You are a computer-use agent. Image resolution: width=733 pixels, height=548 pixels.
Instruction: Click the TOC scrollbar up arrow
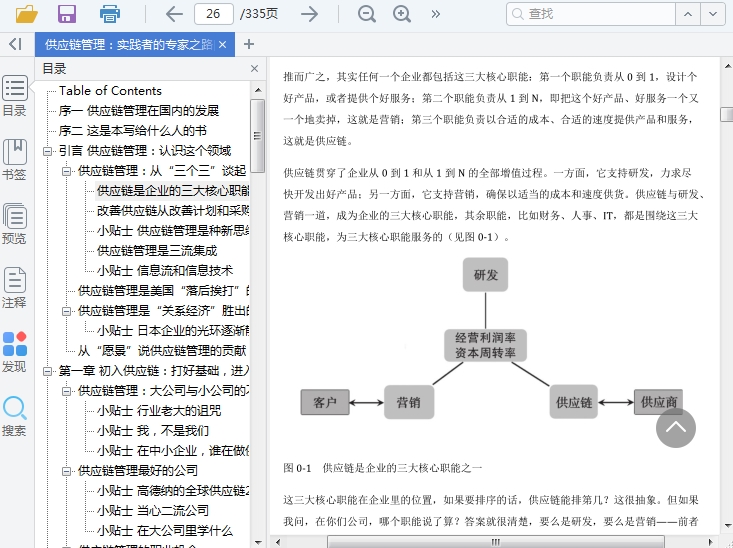[x=258, y=90]
